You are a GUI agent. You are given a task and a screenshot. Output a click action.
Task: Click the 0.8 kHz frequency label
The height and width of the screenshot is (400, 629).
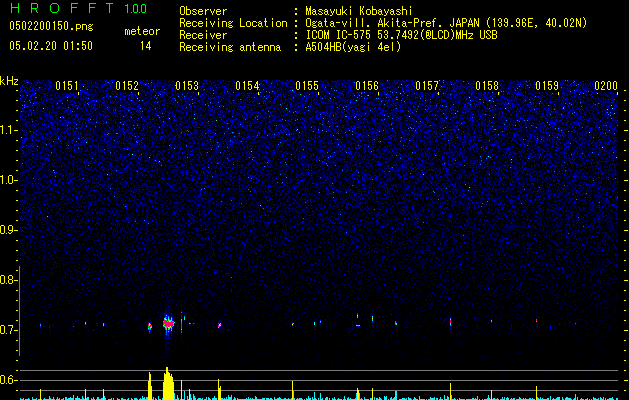[x=7, y=280]
